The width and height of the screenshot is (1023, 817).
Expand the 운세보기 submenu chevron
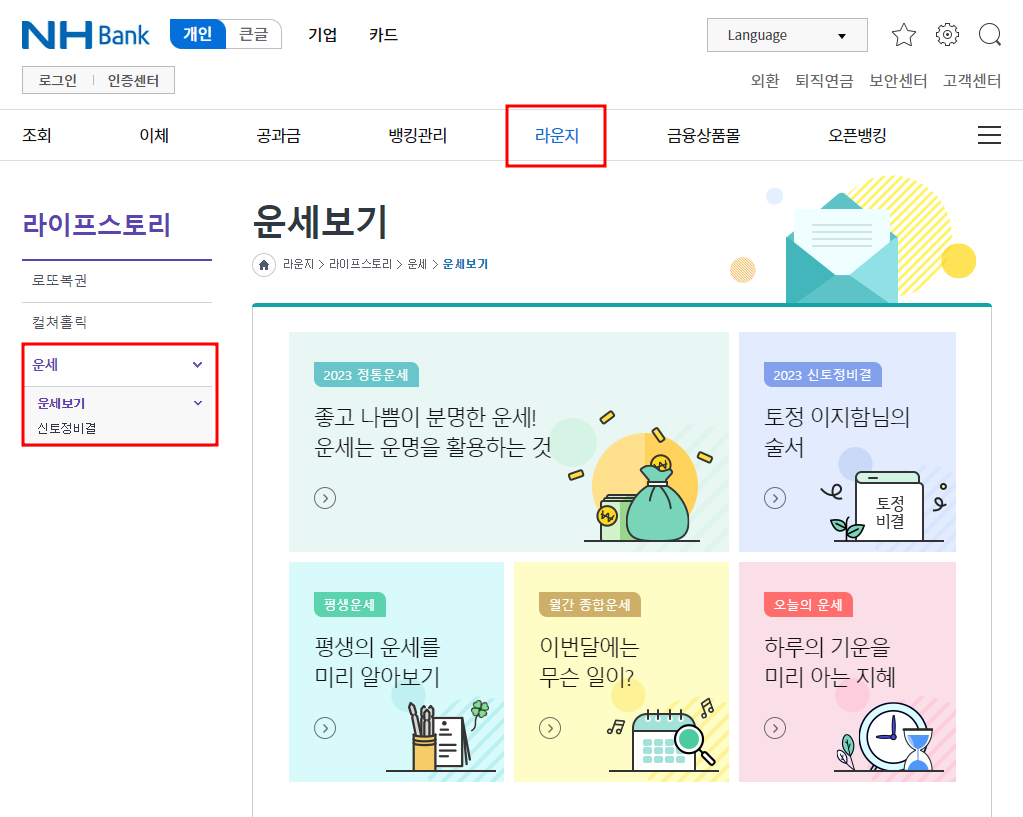pyautogui.click(x=198, y=403)
